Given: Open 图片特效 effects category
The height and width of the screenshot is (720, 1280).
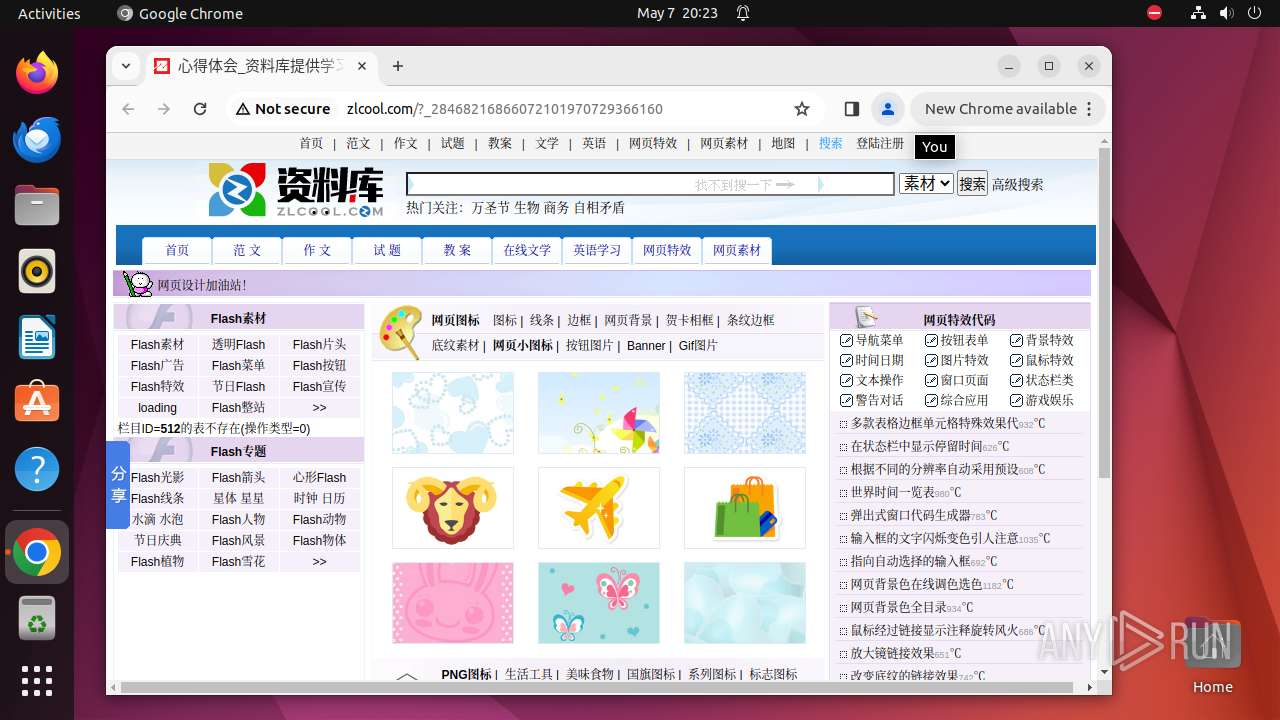Looking at the screenshot, I should pos(964,360).
